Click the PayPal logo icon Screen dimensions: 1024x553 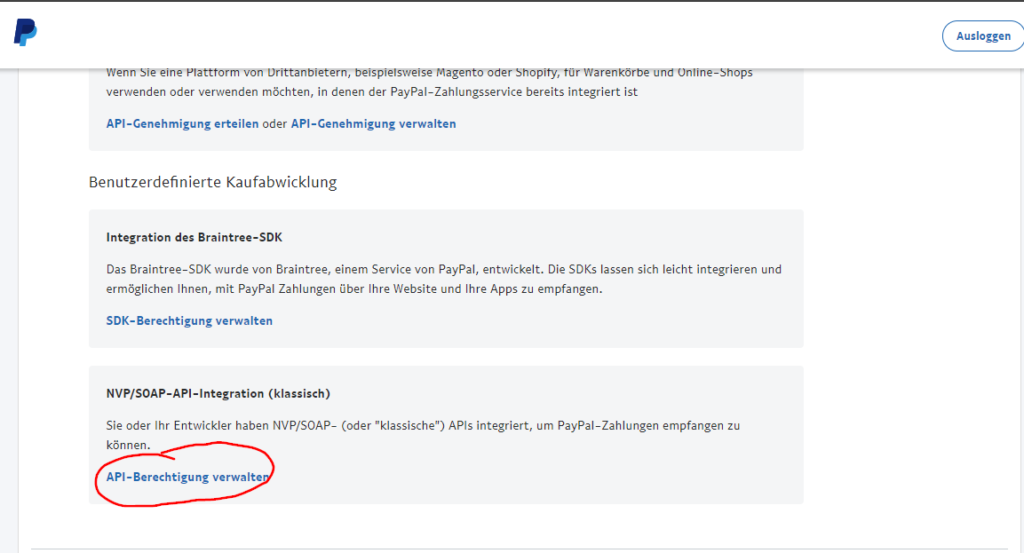pos(25,32)
